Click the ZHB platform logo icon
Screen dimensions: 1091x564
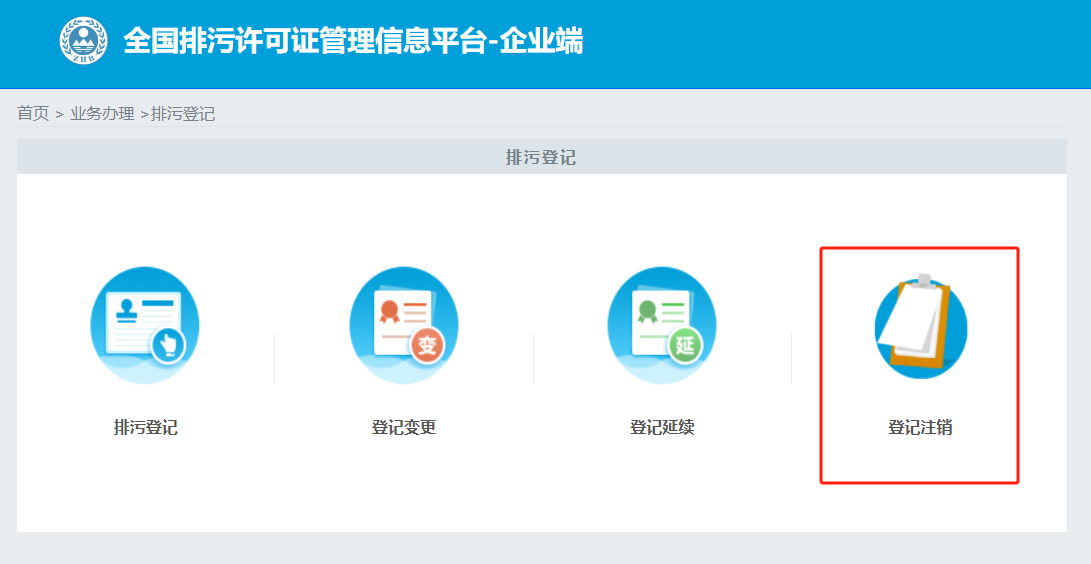tap(83, 41)
